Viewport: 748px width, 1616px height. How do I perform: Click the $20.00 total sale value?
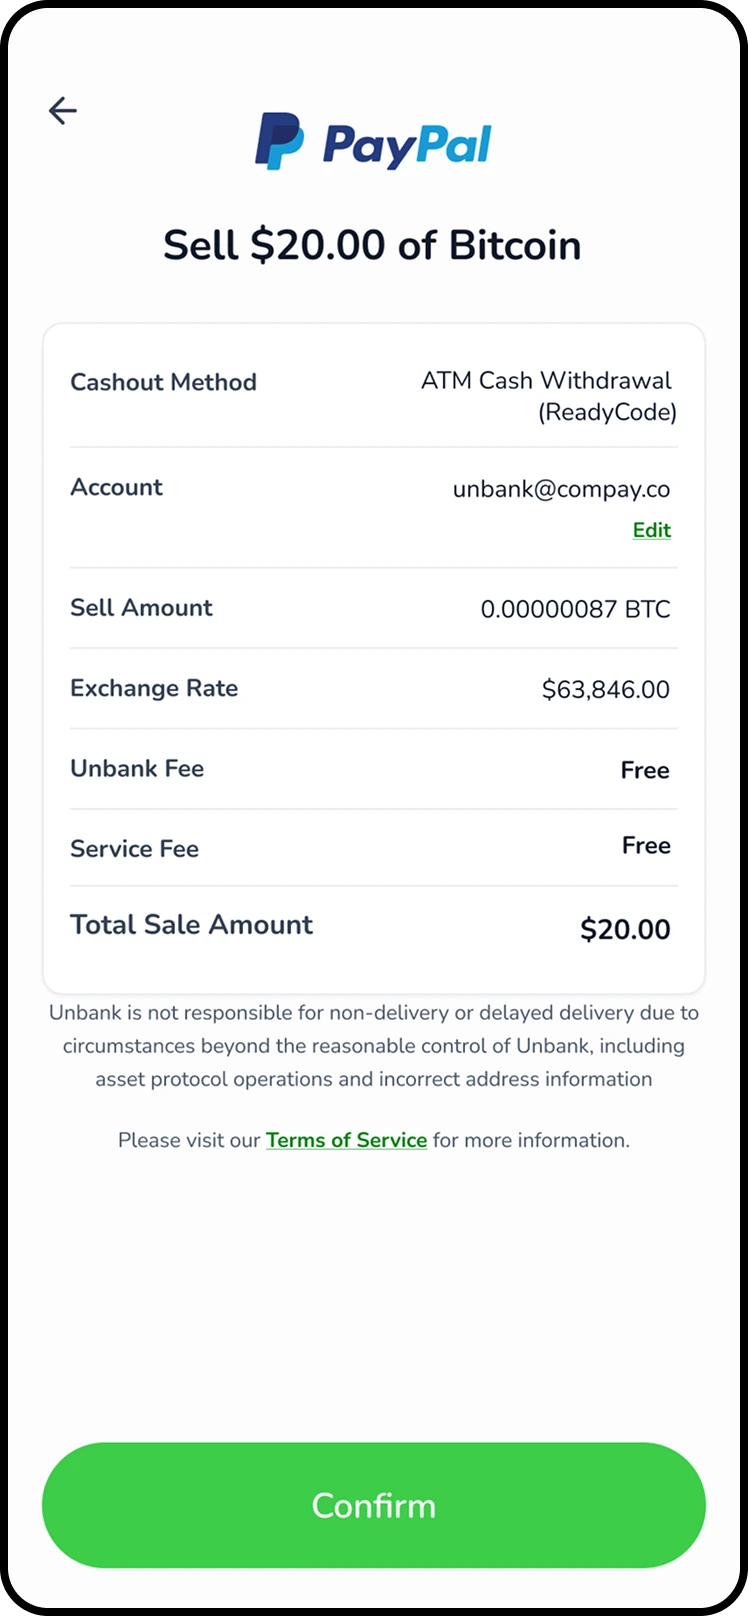click(625, 929)
